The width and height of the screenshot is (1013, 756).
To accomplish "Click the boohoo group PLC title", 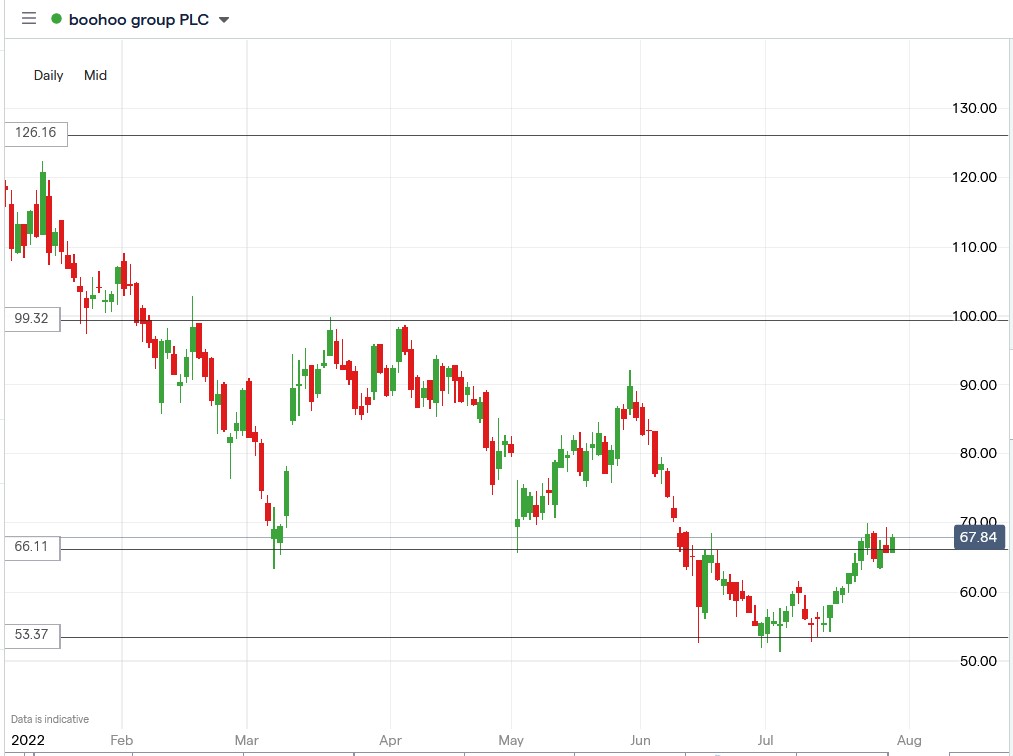I will coord(140,18).
